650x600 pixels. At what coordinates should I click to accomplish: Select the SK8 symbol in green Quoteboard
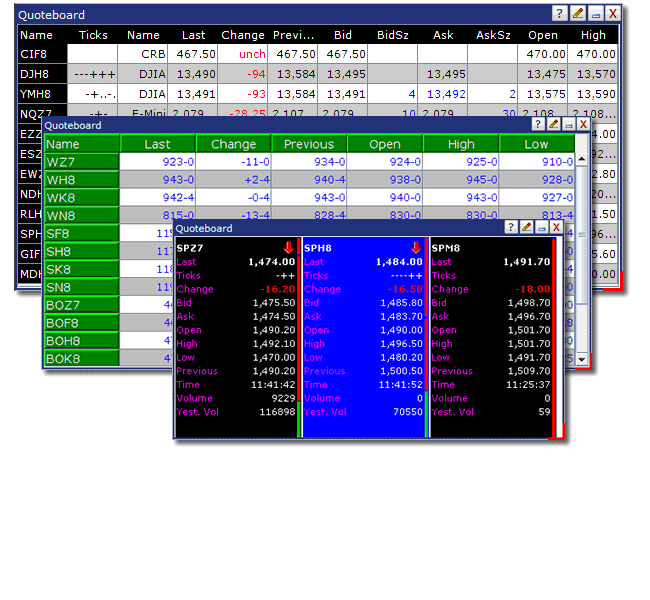(82, 269)
